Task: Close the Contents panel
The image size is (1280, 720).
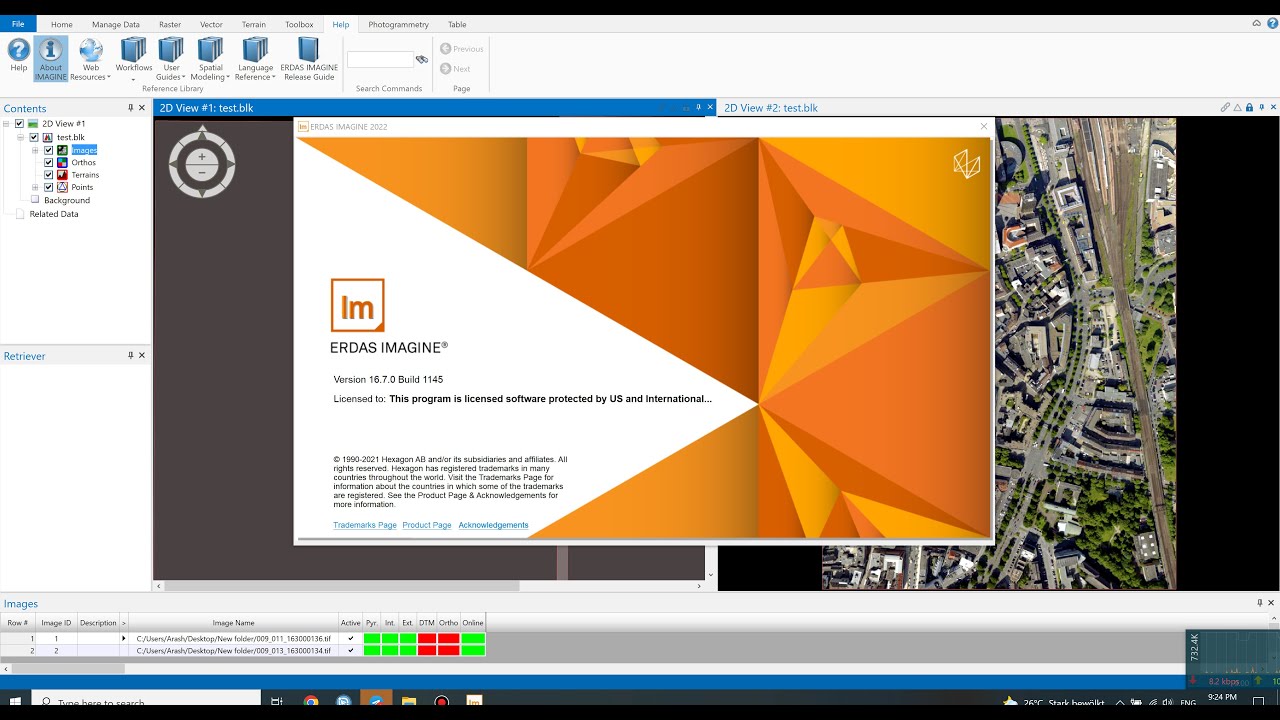Action: click(x=142, y=108)
